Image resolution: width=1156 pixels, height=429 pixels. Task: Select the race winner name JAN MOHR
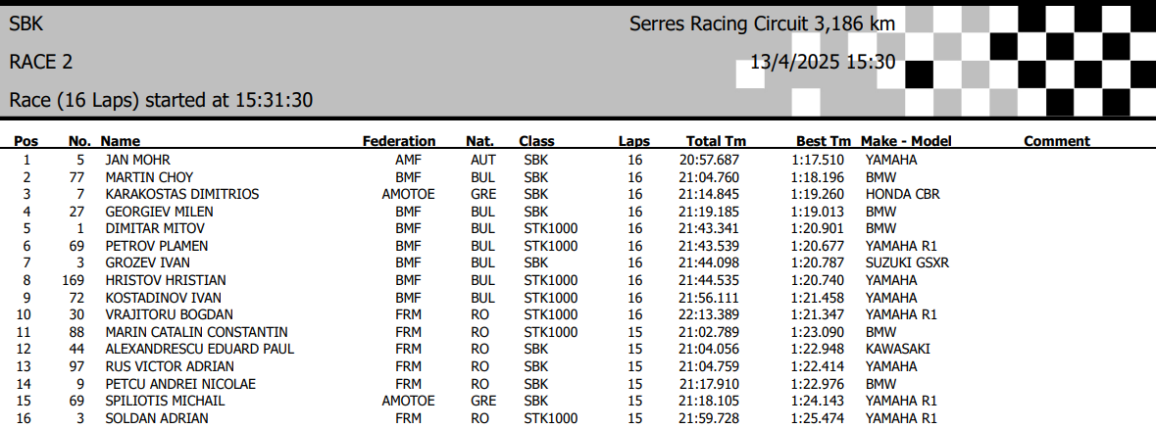(x=138, y=160)
